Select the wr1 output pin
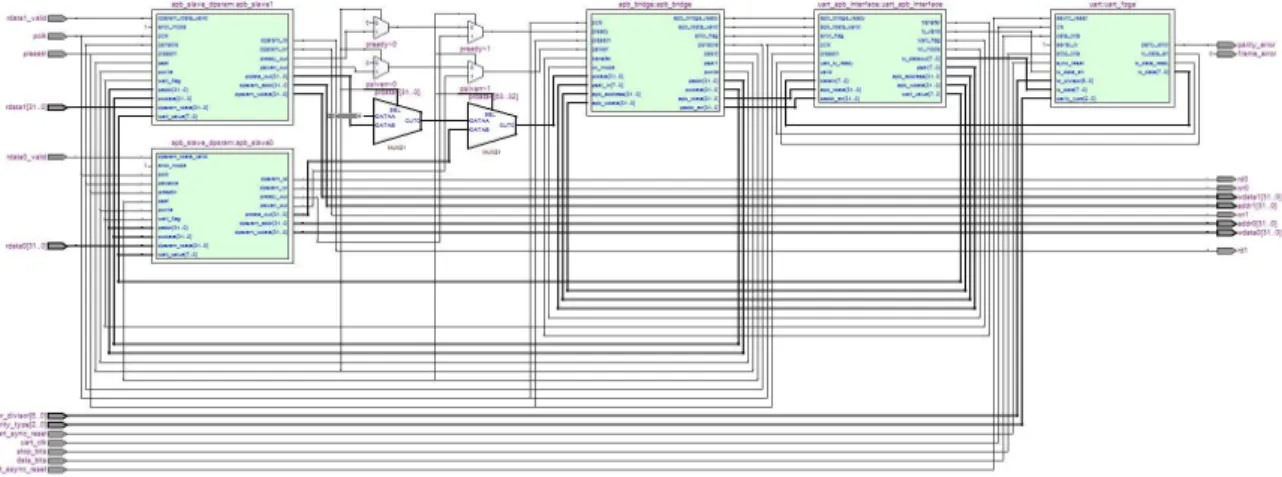The height and width of the screenshot is (477, 1282). (x=1226, y=214)
